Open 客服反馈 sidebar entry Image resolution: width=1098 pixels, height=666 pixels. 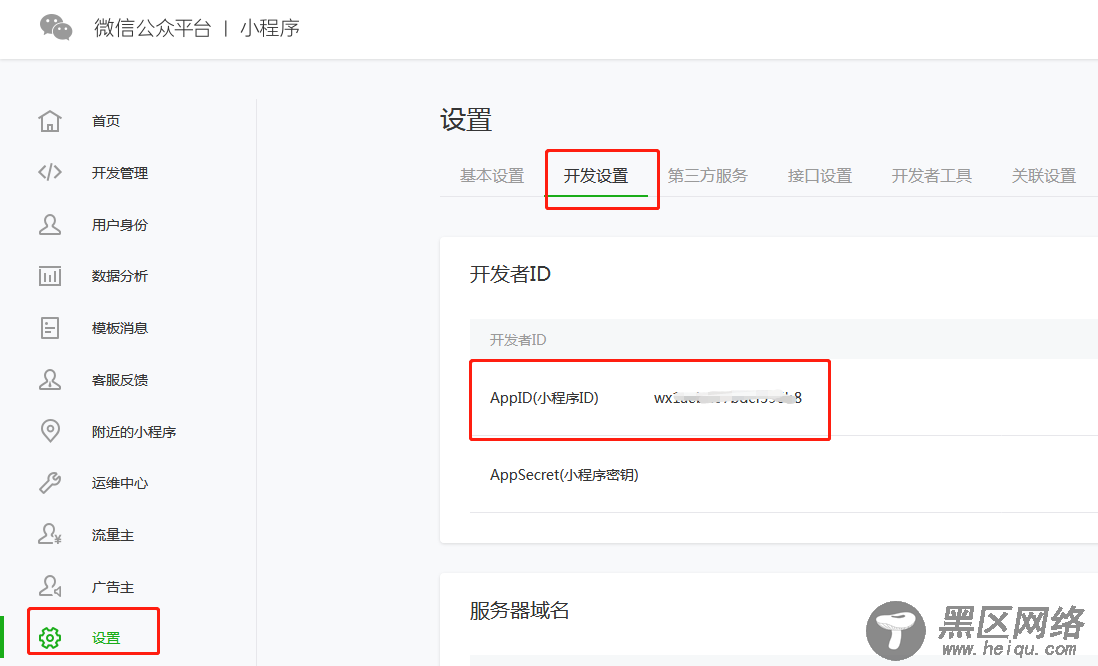(x=120, y=380)
